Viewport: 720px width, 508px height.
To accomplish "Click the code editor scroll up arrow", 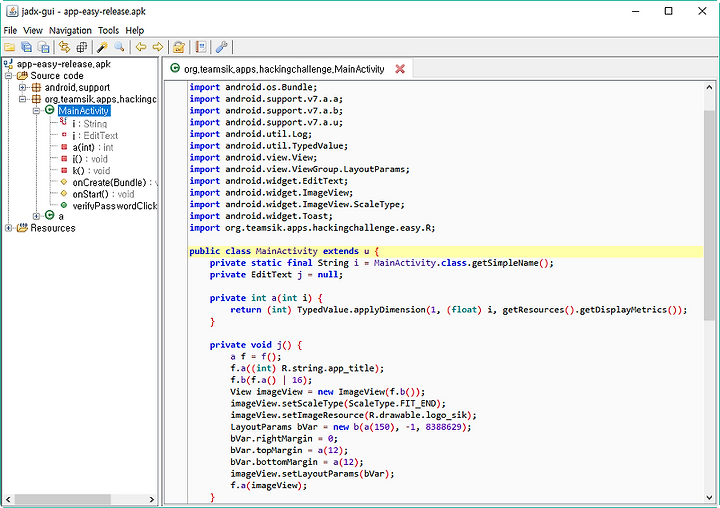I will 709,87.
